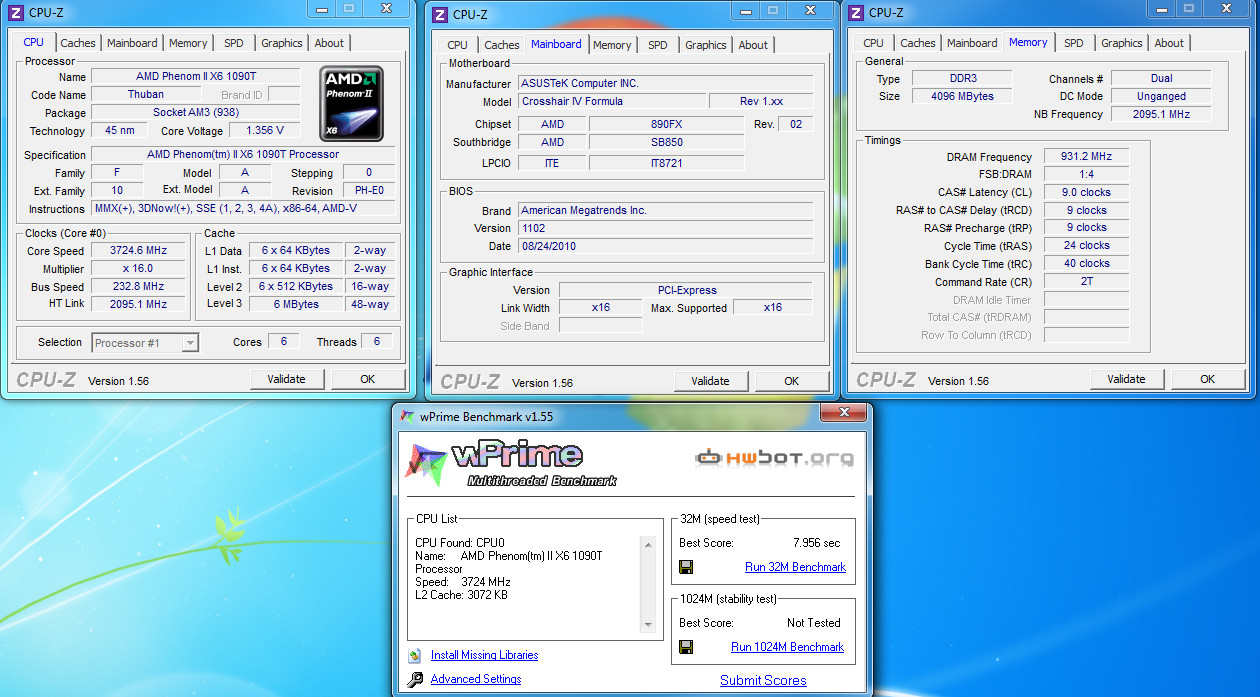Click the Command Rate value 2T
The image size is (1260, 697).
pos(1086,282)
